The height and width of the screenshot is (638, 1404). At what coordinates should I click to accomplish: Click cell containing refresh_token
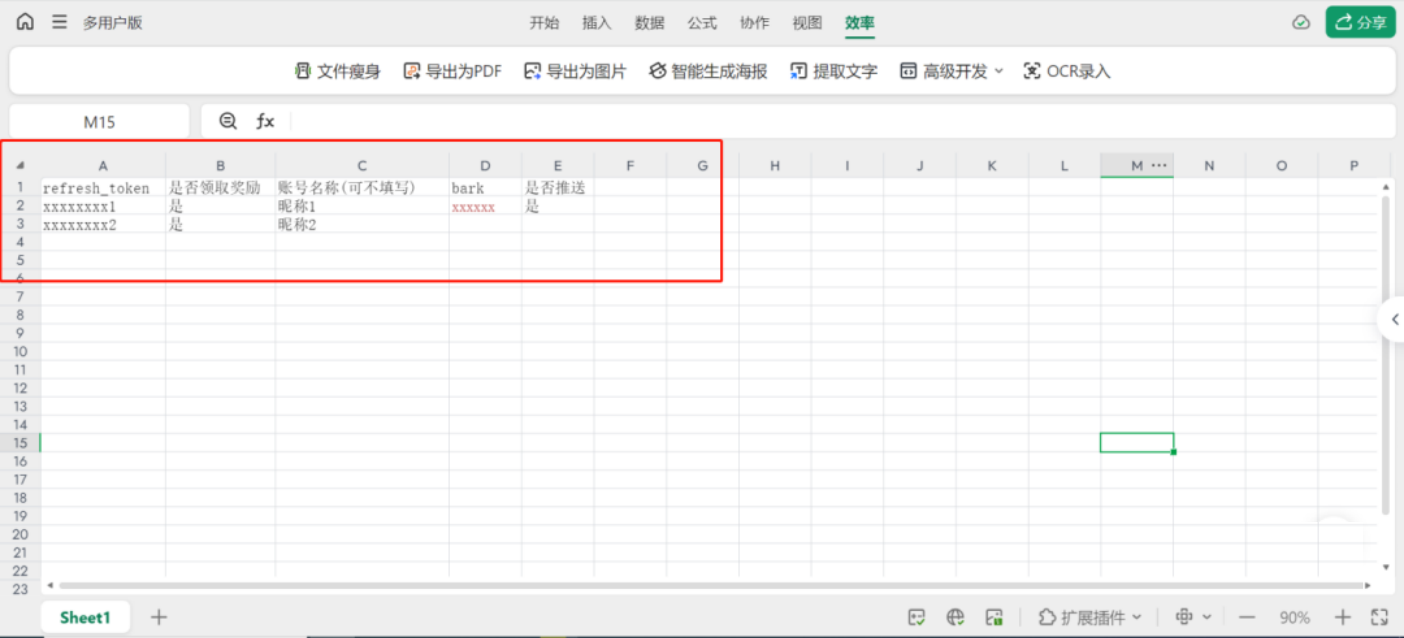[103, 188]
